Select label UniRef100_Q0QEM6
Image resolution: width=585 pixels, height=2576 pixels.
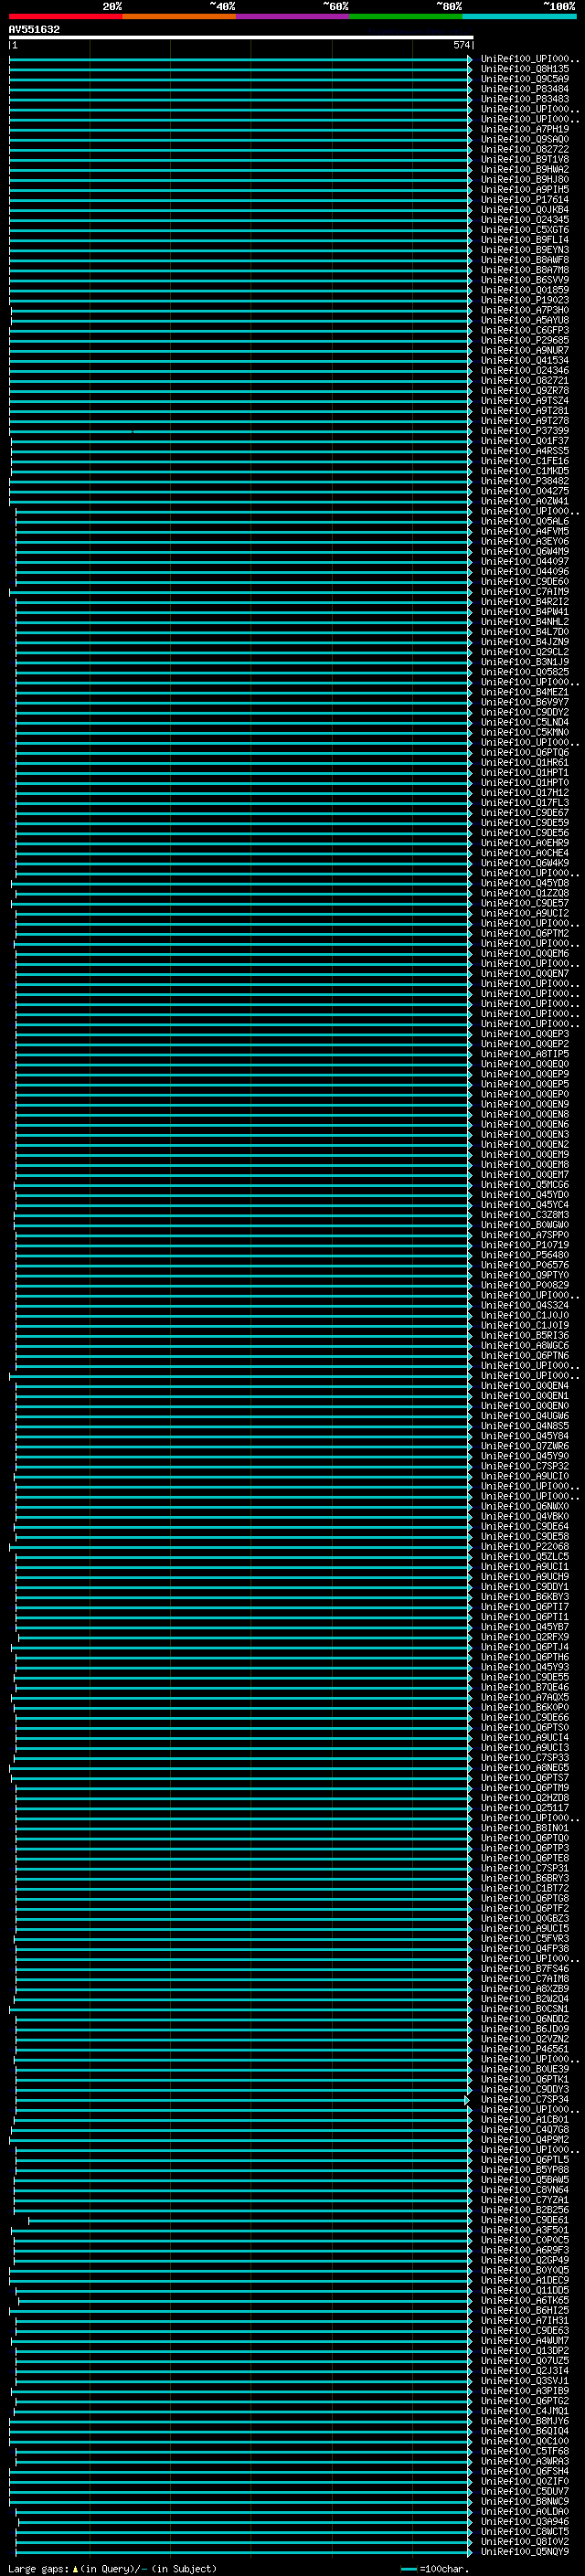(x=525, y=954)
